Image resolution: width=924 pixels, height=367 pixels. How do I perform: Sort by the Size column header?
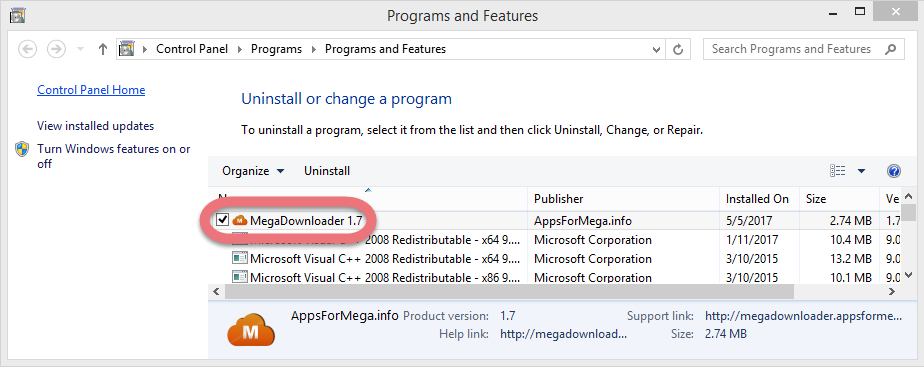[x=839, y=199]
